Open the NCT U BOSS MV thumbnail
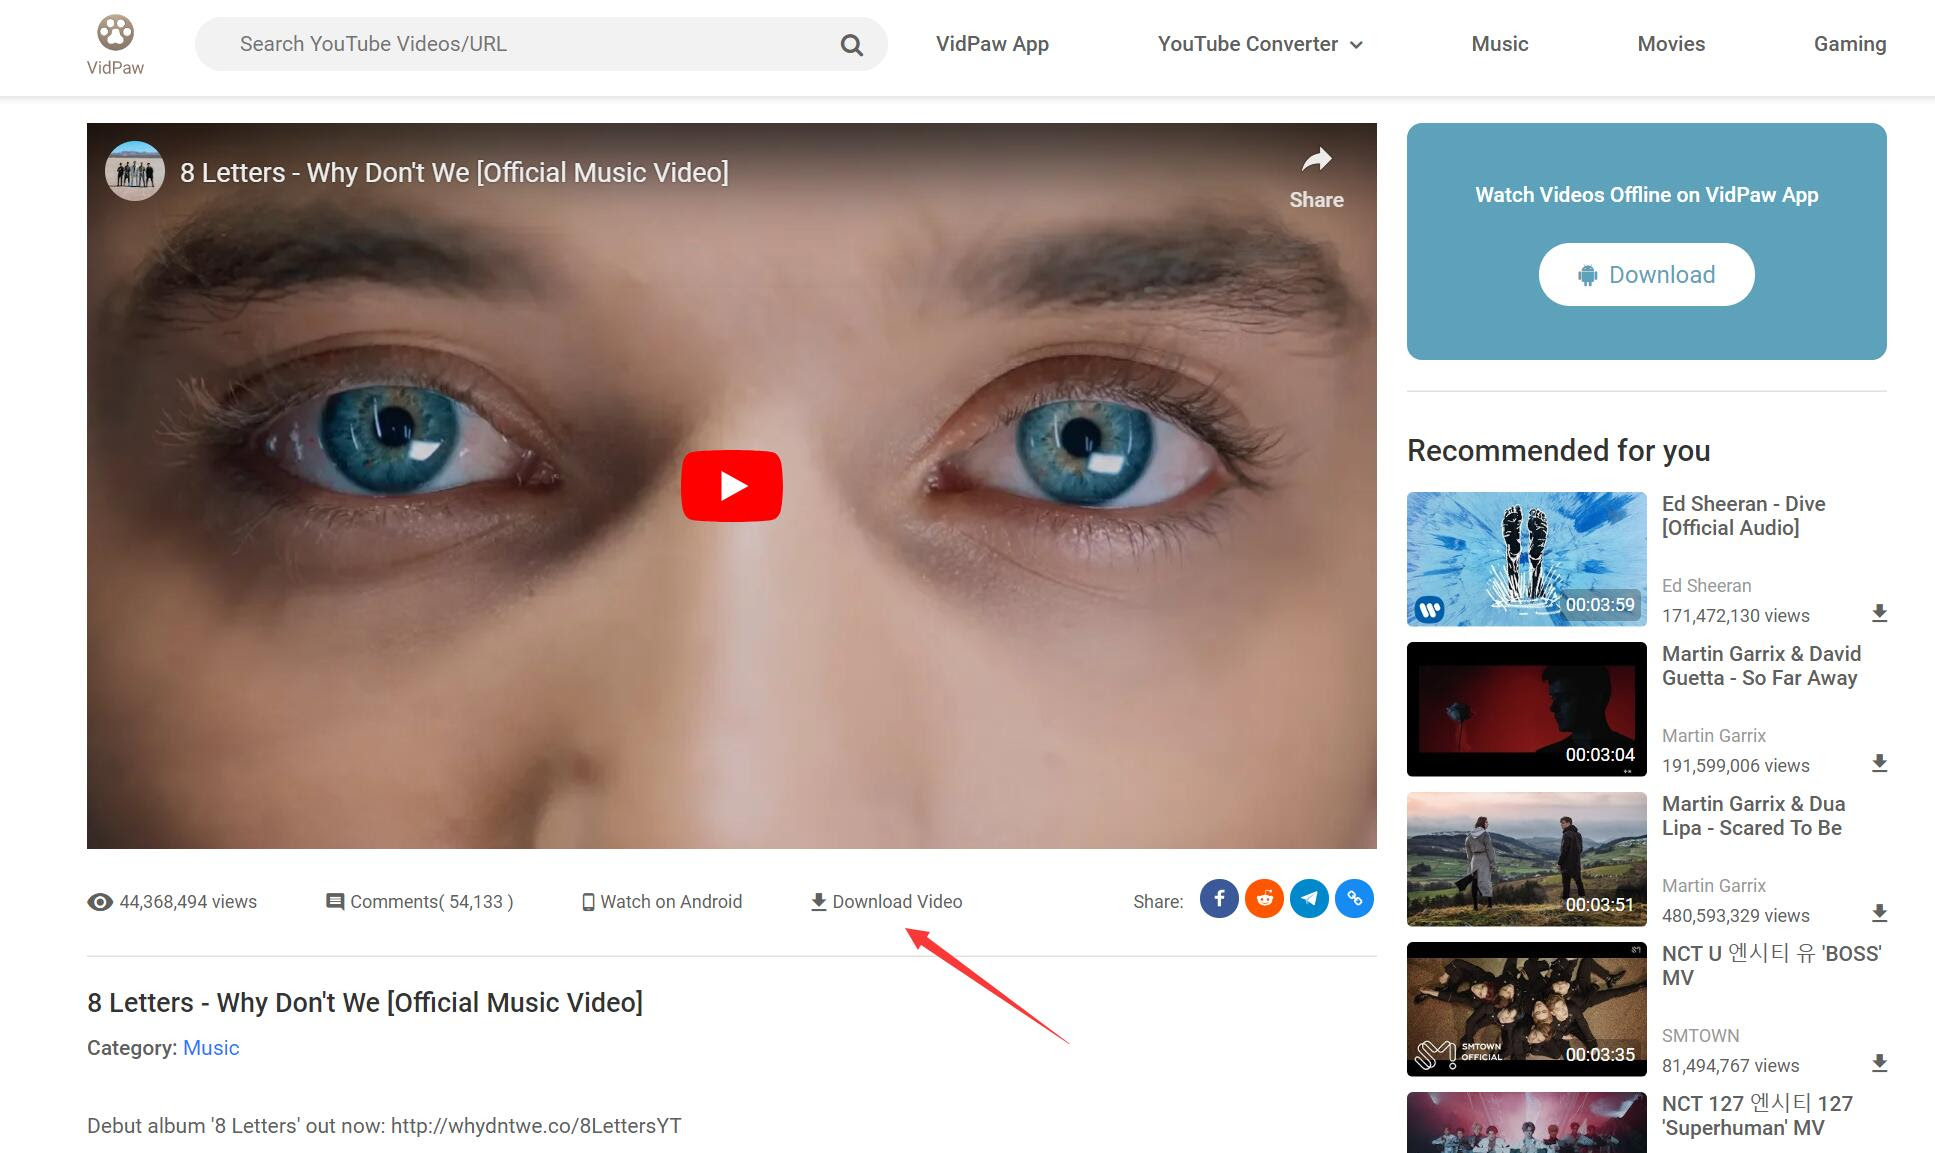The height and width of the screenshot is (1153, 1935). [x=1526, y=1009]
